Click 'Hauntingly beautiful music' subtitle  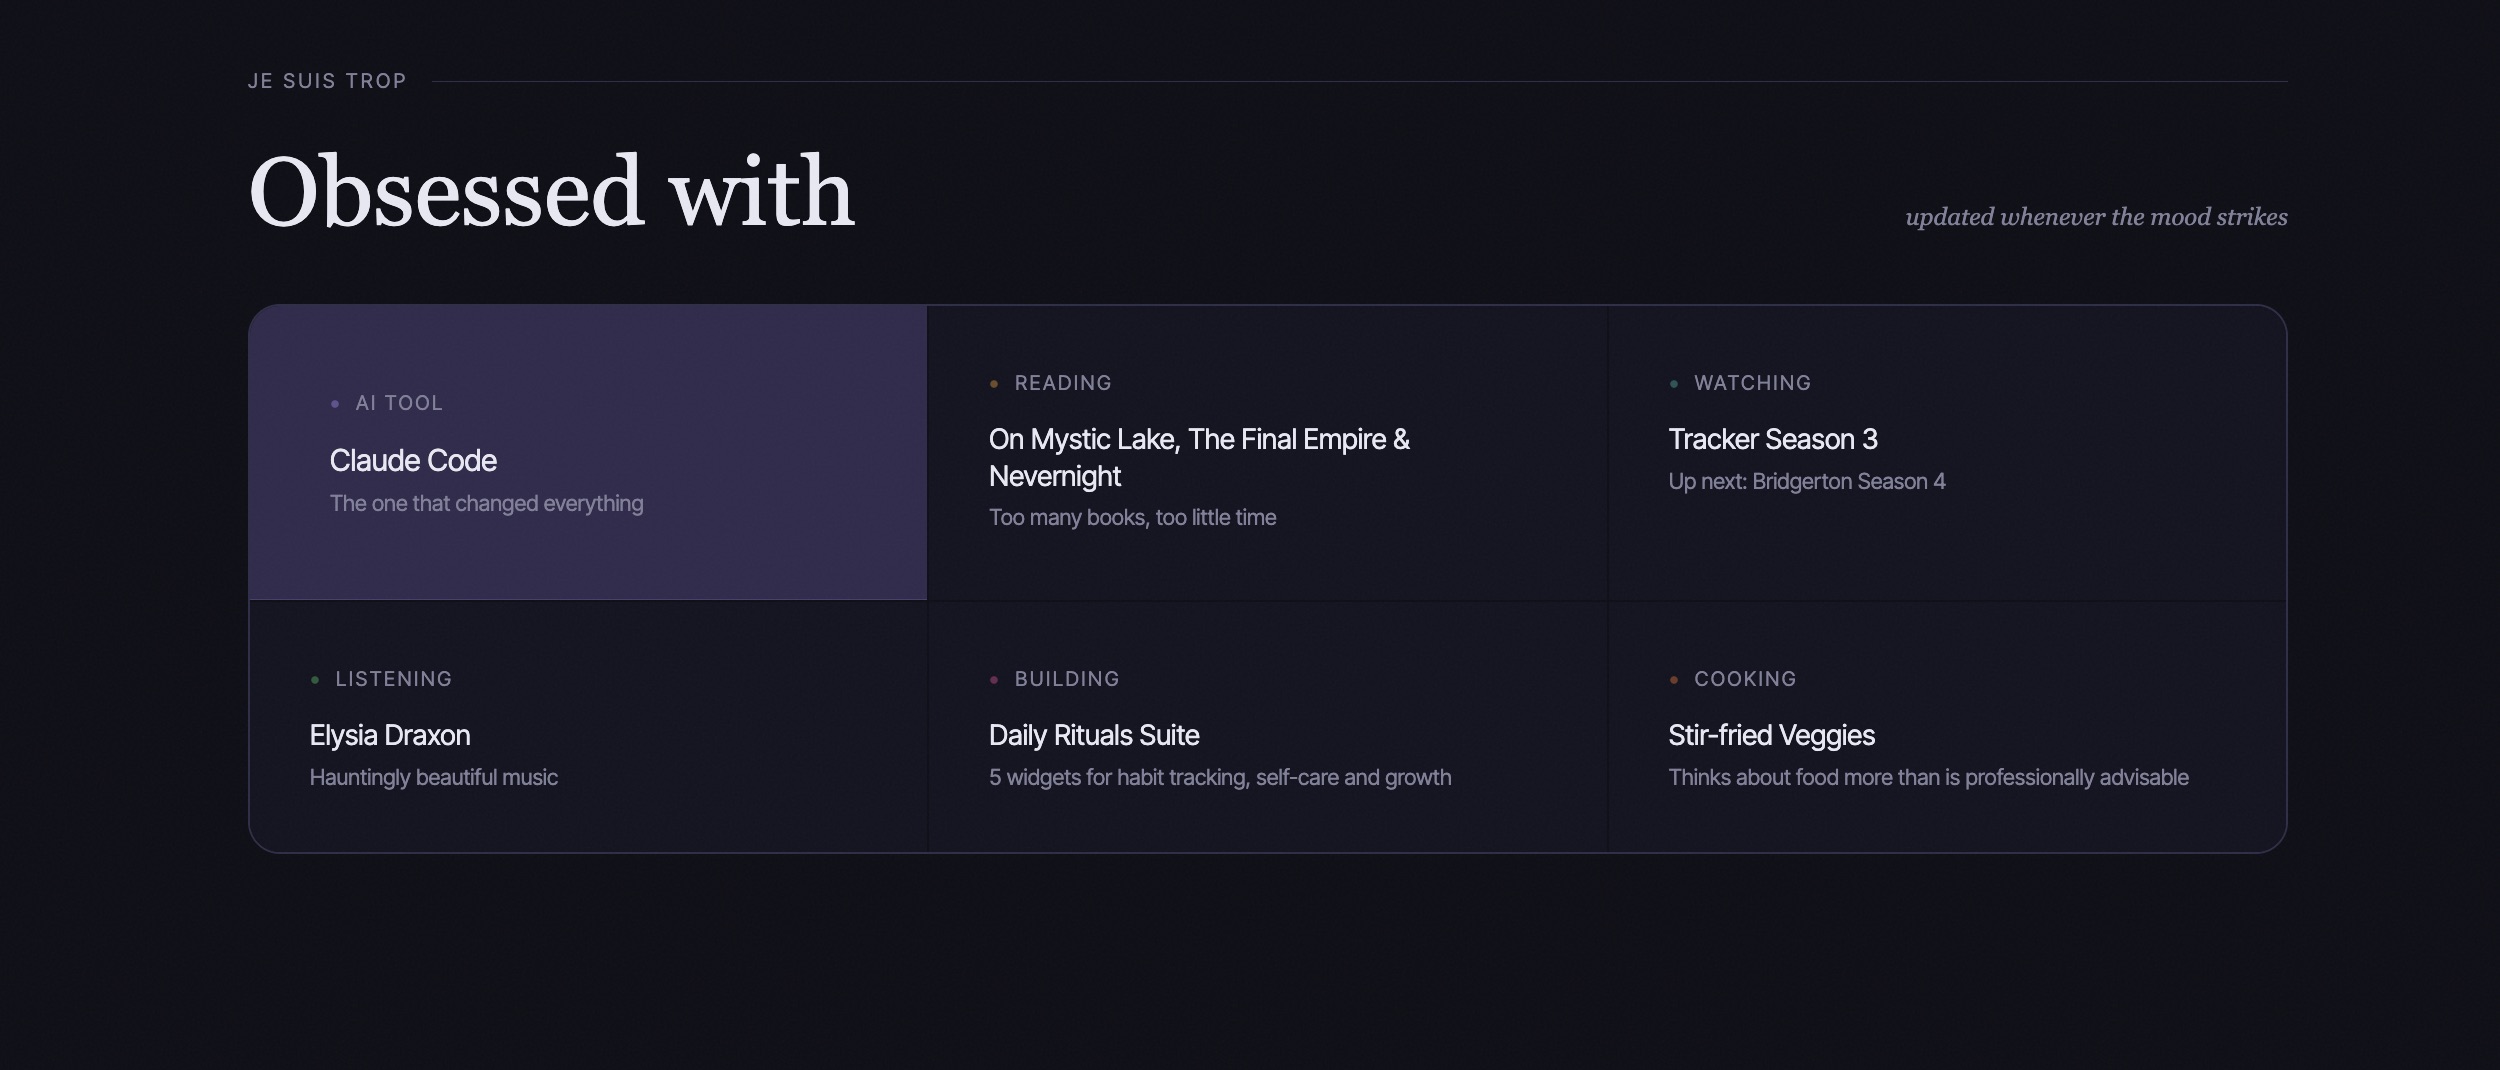click(x=434, y=777)
